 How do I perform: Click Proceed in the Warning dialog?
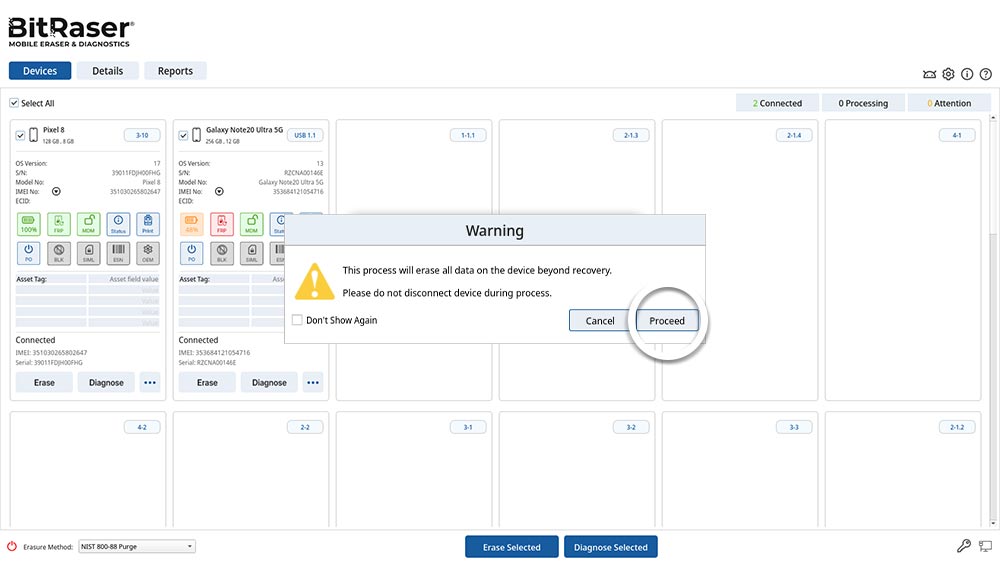pyautogui.click(x=667, y=321)
